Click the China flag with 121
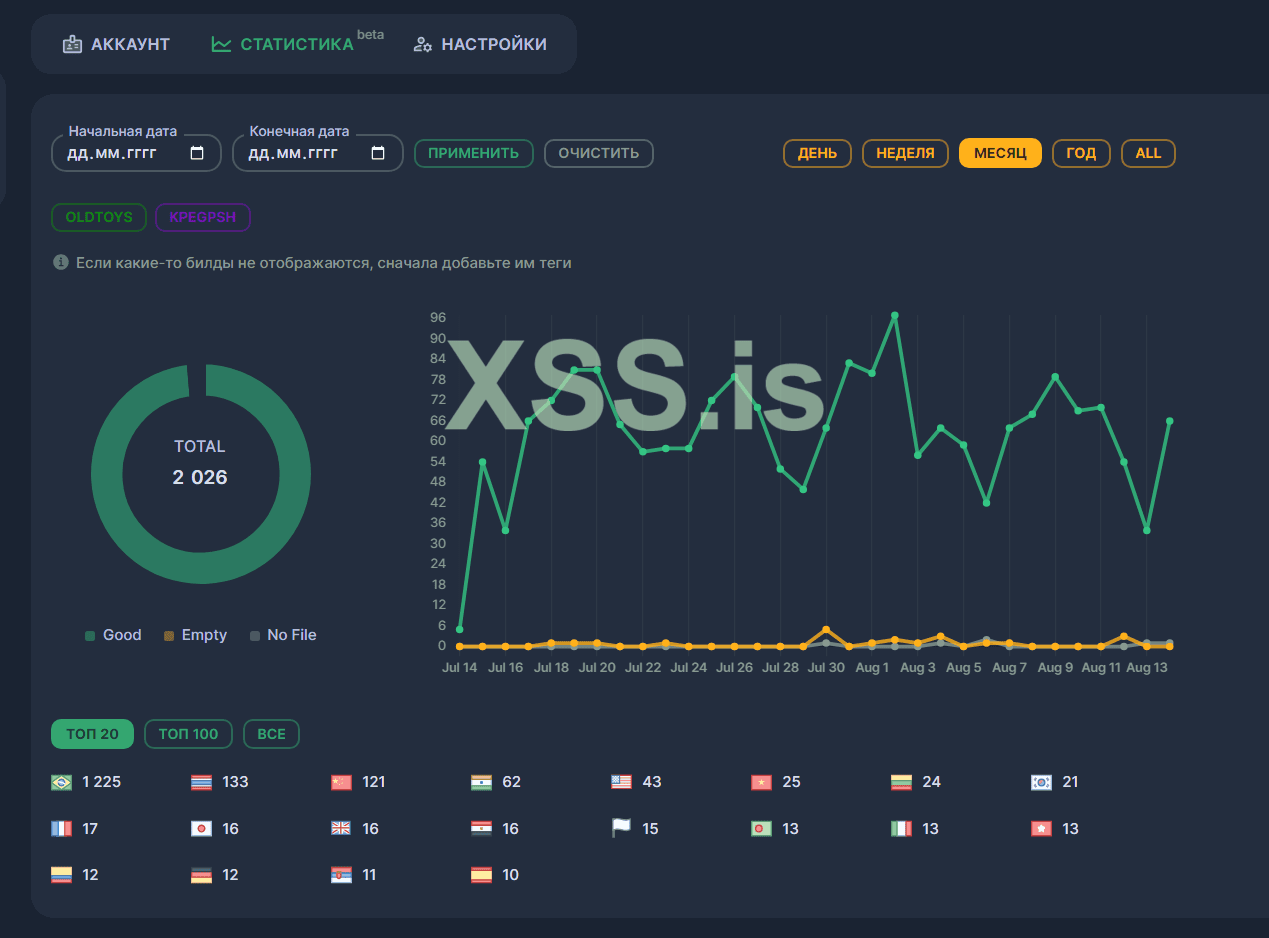This screenshot has width=1269, height=938. click(x=341, y=783)
